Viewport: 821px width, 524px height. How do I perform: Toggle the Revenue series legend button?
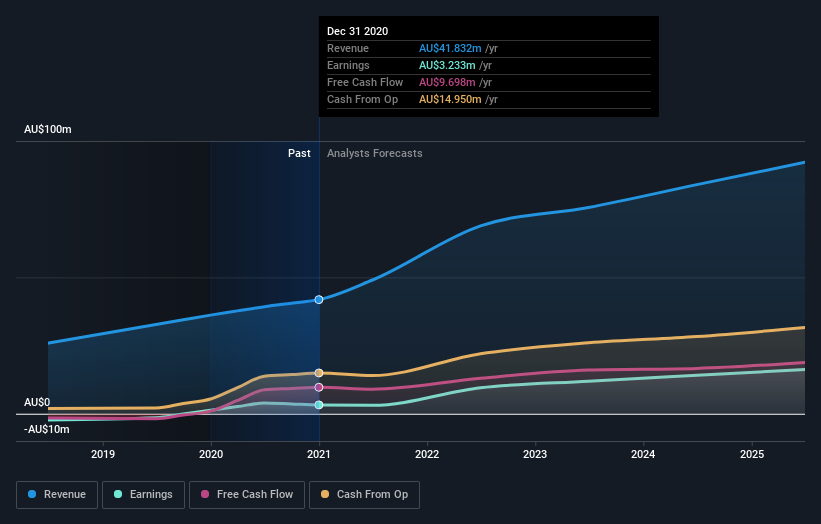click(57, 495)
